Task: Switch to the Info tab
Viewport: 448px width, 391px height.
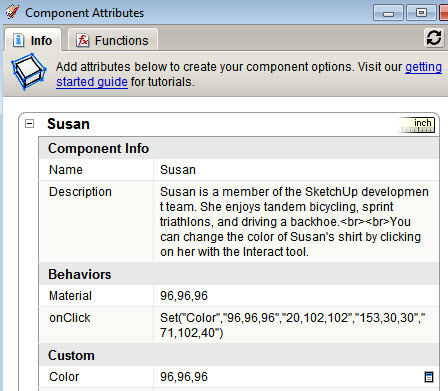Action: coord(33,40)
